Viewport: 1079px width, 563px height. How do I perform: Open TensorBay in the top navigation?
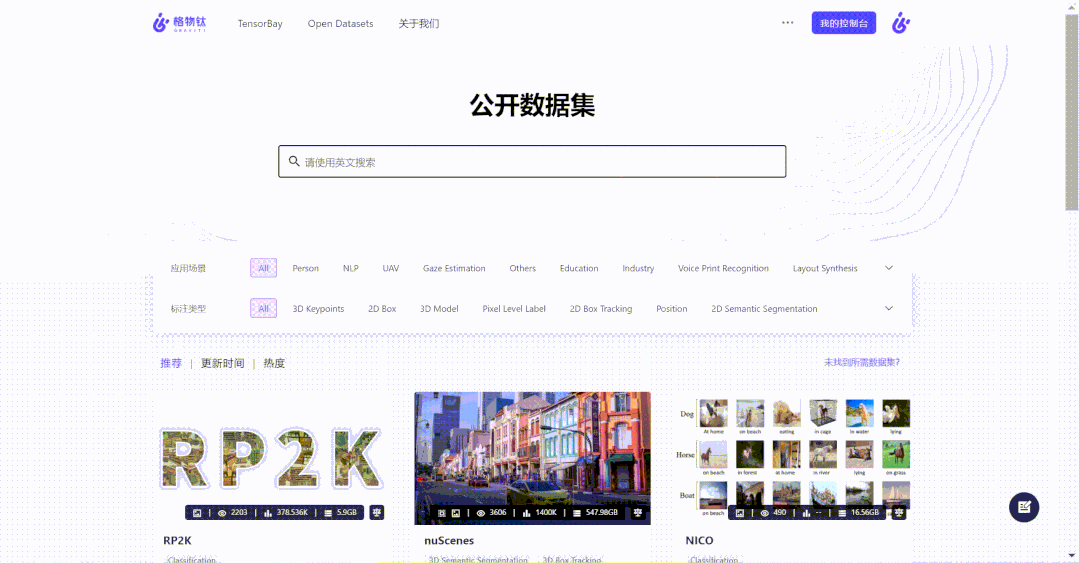(x=260, y=23)
